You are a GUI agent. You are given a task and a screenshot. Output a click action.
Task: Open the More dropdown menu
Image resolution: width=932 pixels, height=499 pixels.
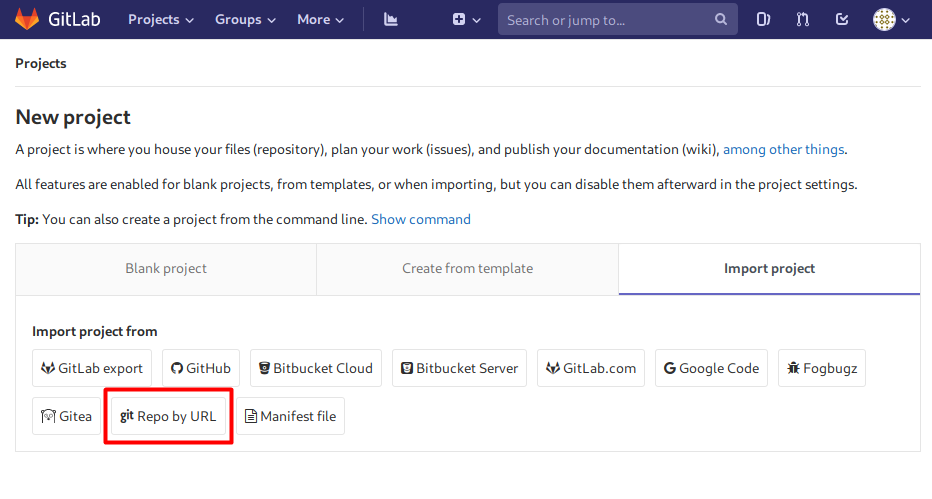click(x=320, y=19)
